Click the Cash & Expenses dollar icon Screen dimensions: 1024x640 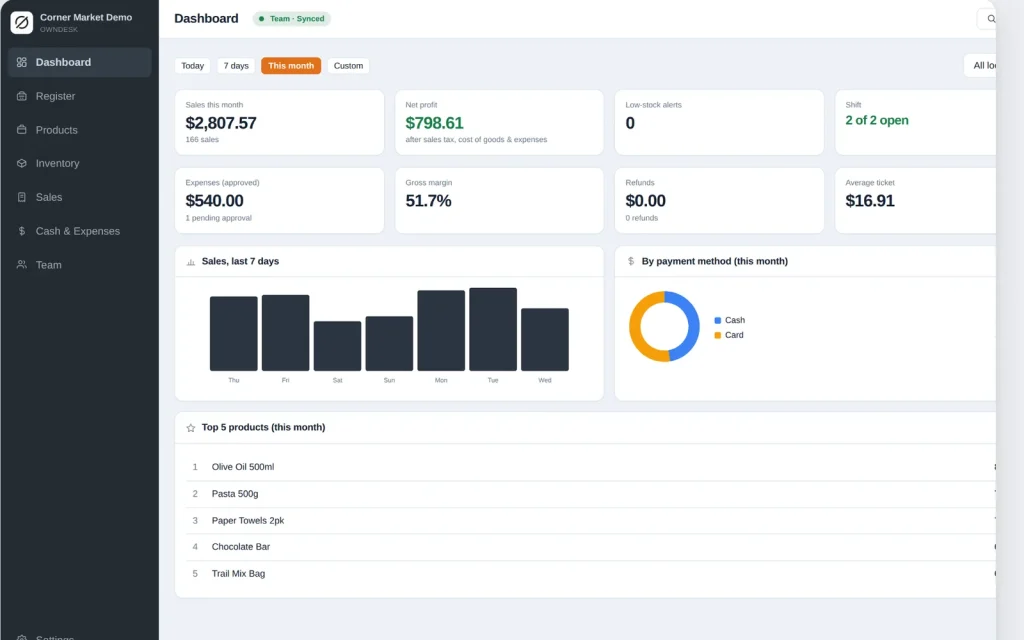point(22,231)
